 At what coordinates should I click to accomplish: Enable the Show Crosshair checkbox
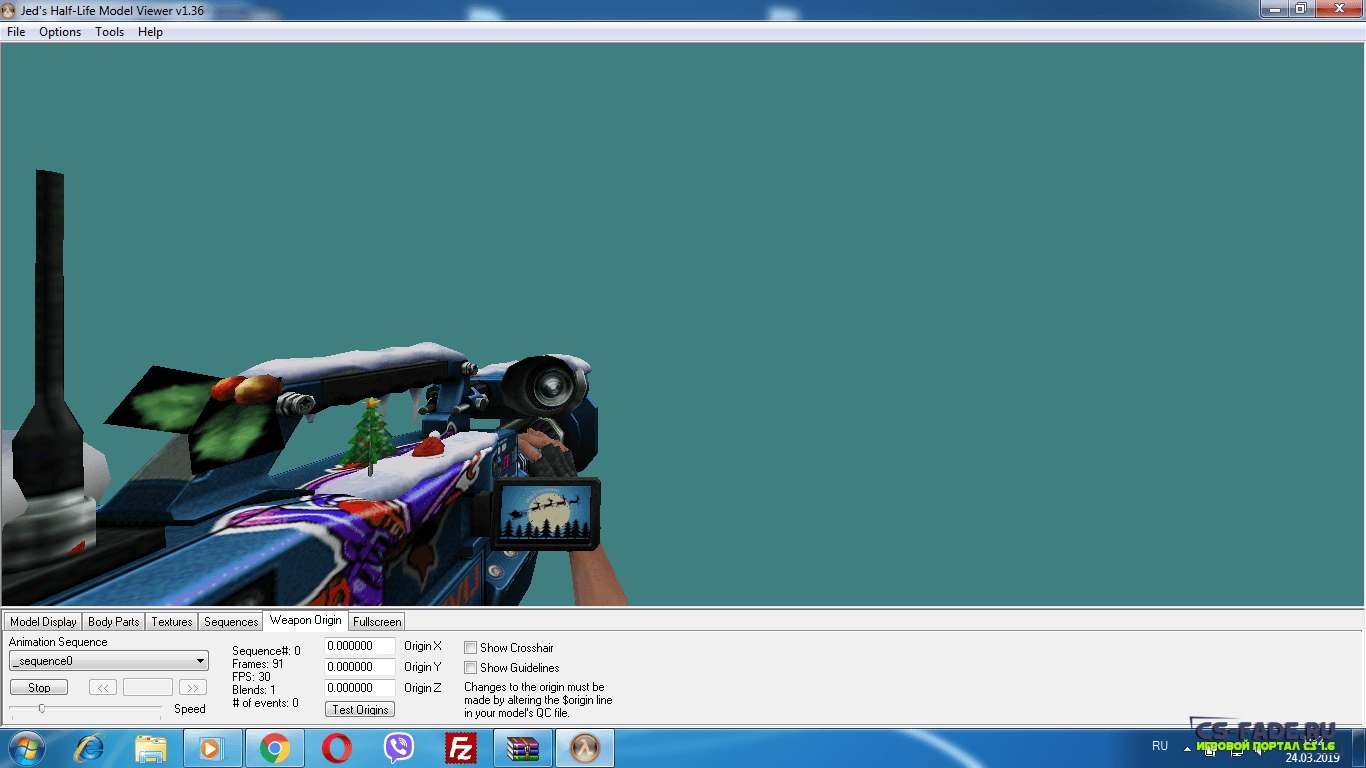470,648
